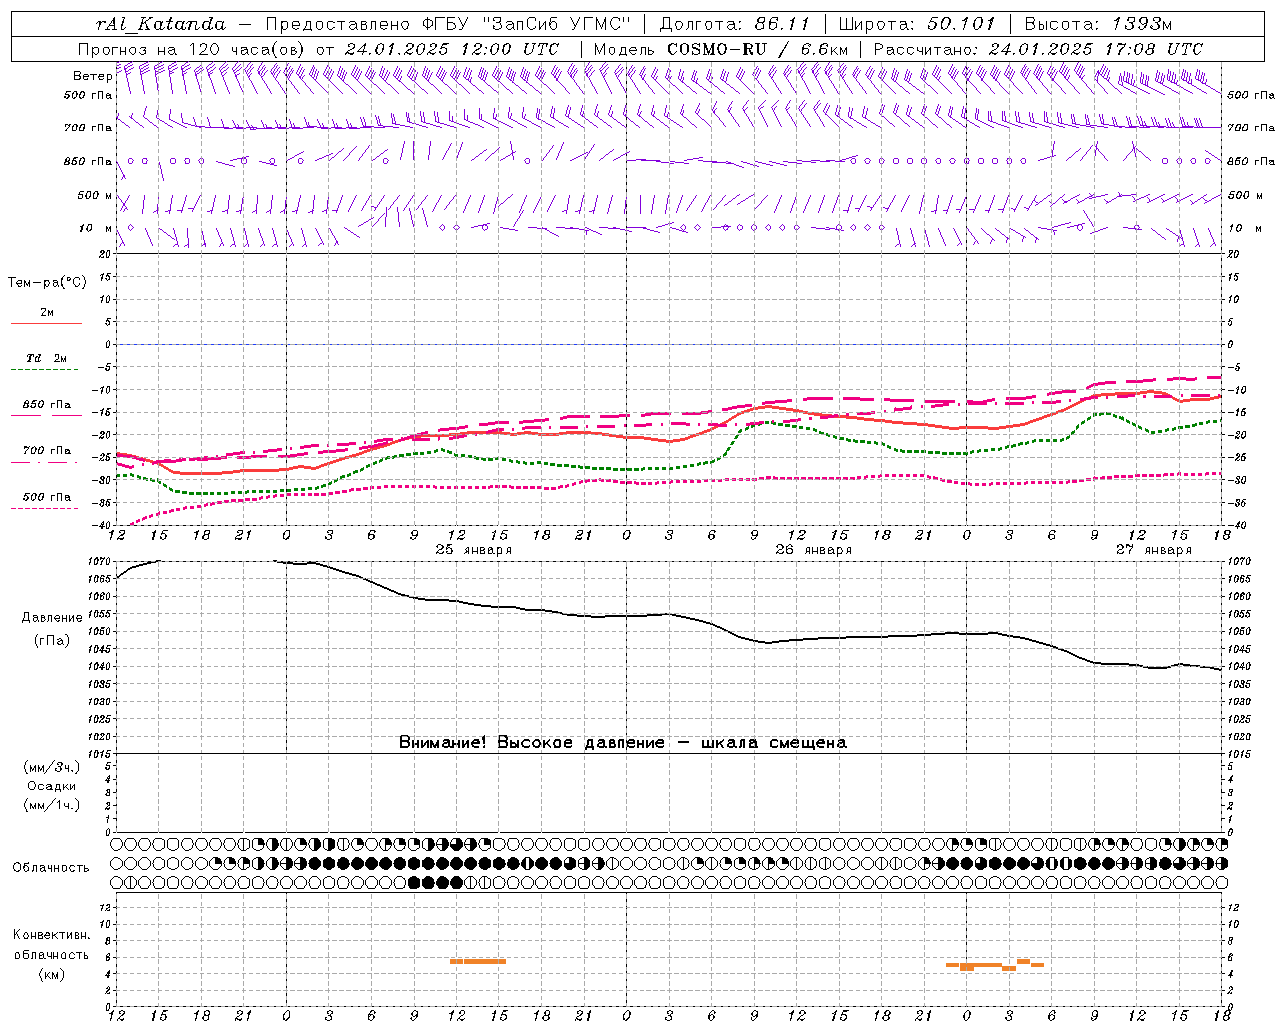This screenshot has height=1024, width=1280.
Task: Click the 26 января date label
Action: 813,550
